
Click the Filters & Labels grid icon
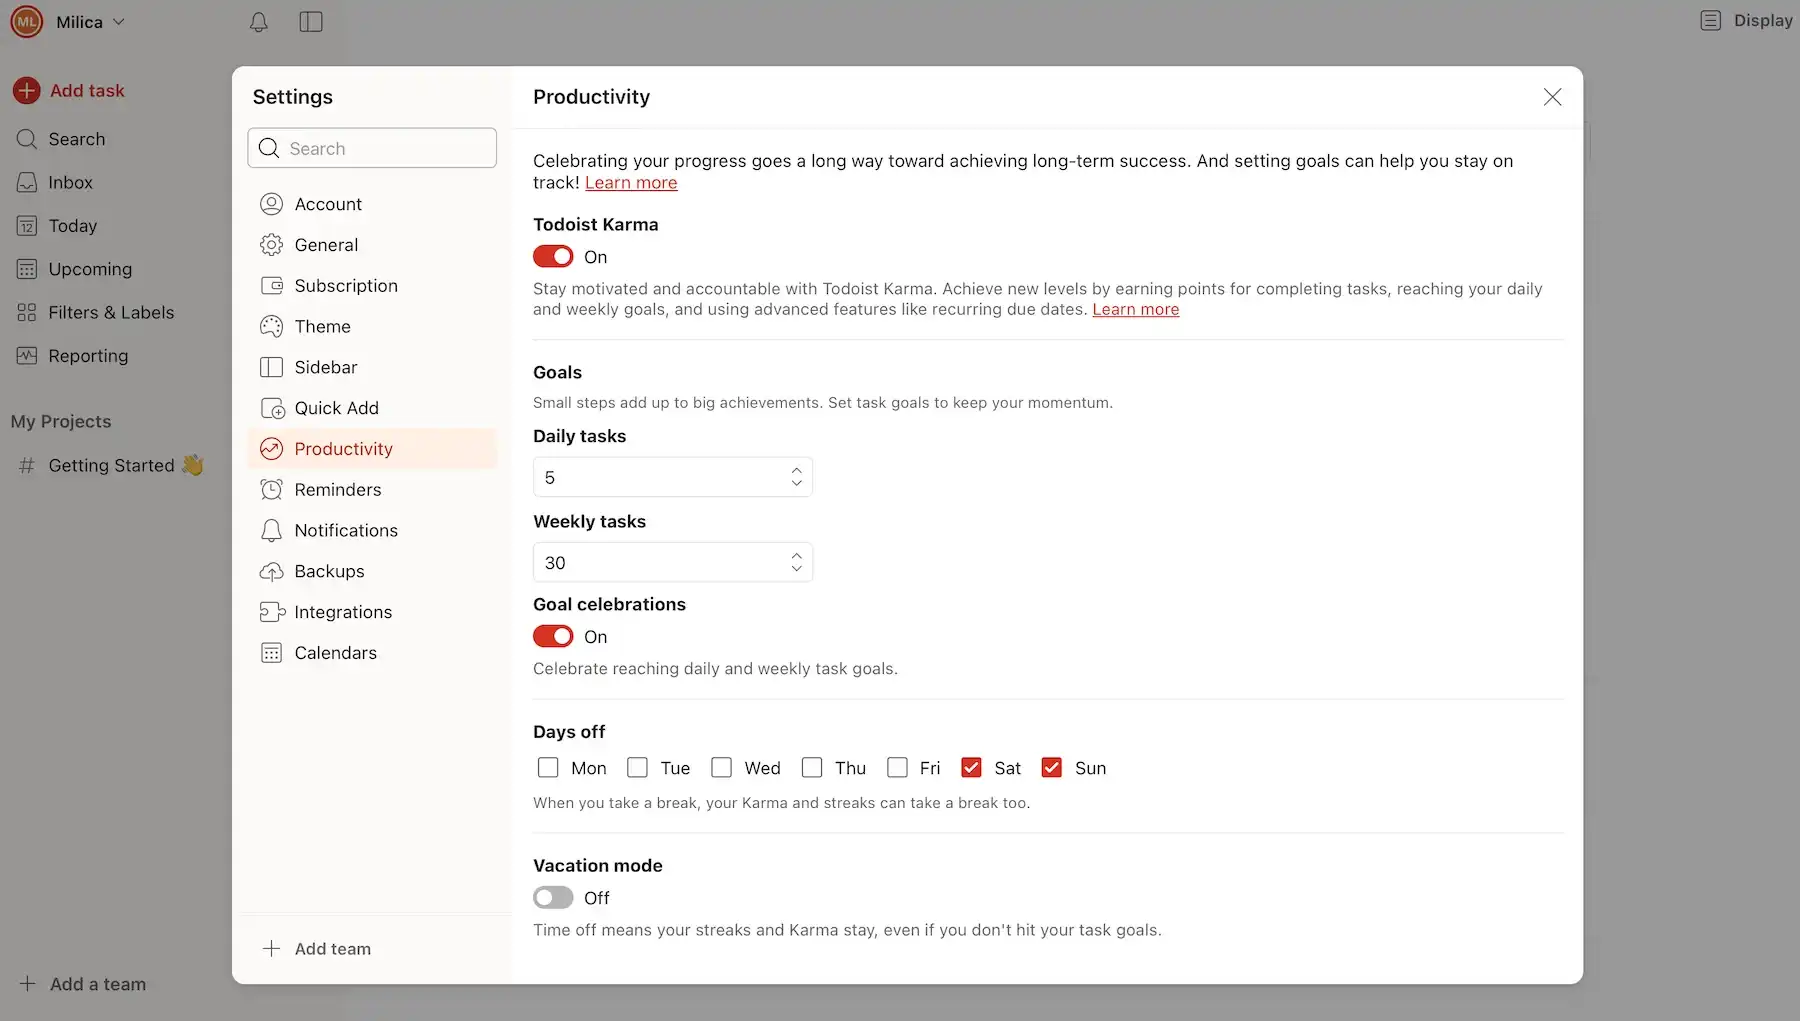(x=27, y=313)
